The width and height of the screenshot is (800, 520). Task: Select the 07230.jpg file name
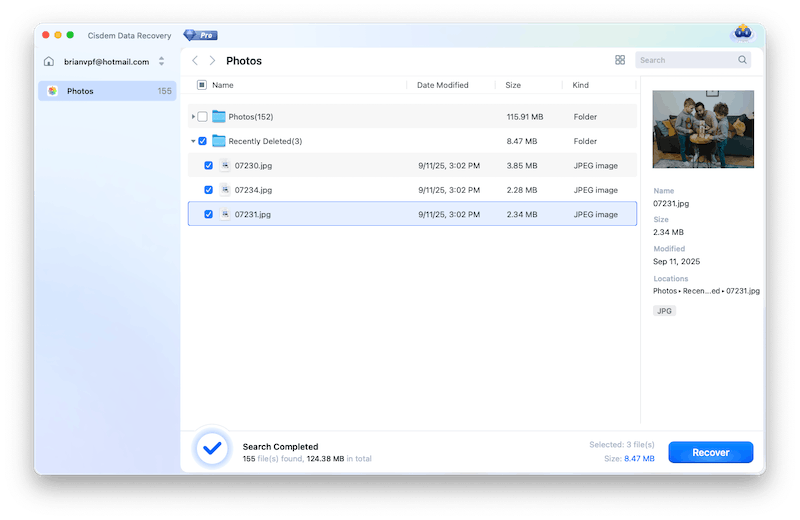pos(253,165)
